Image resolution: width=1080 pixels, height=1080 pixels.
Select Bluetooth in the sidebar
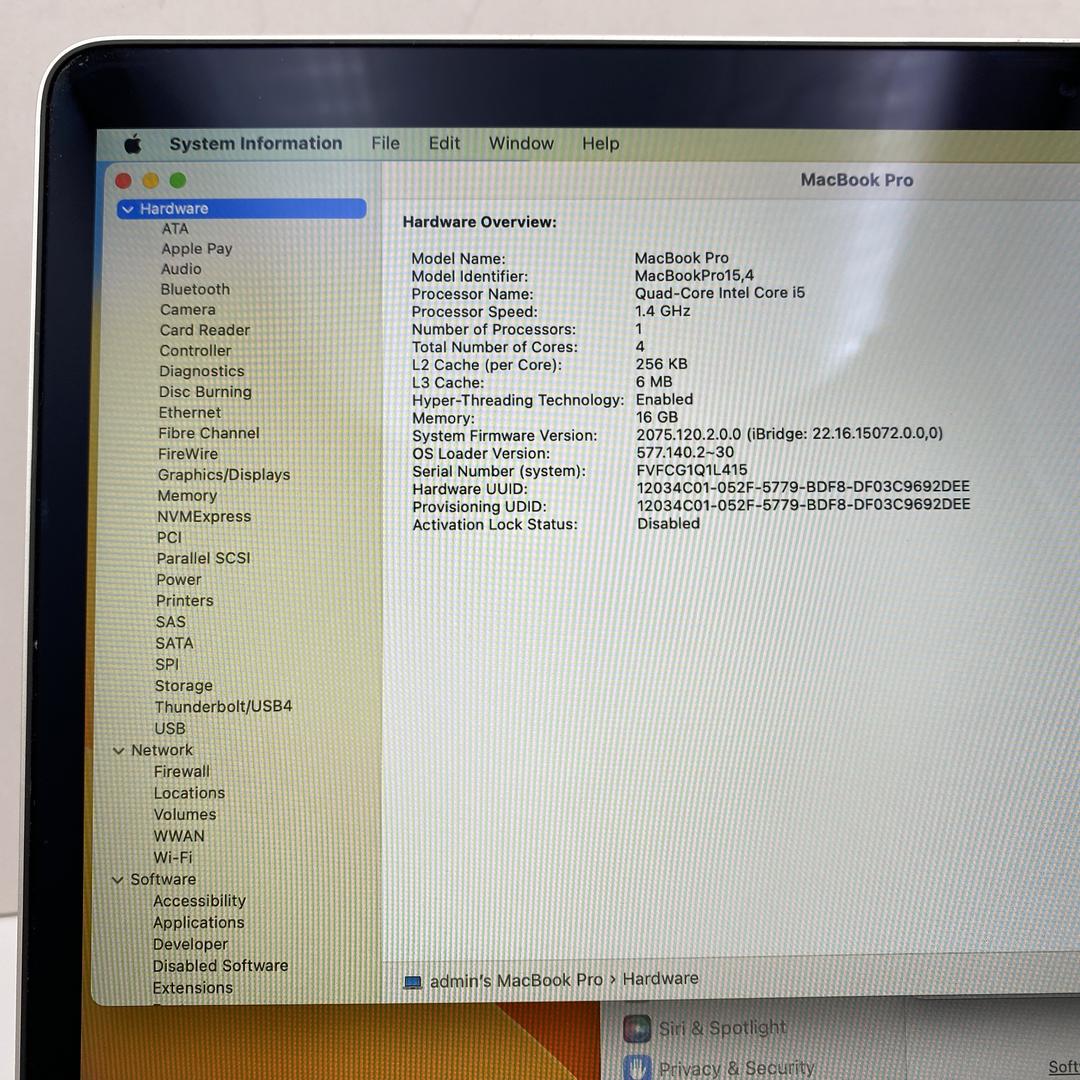(195, 289)
